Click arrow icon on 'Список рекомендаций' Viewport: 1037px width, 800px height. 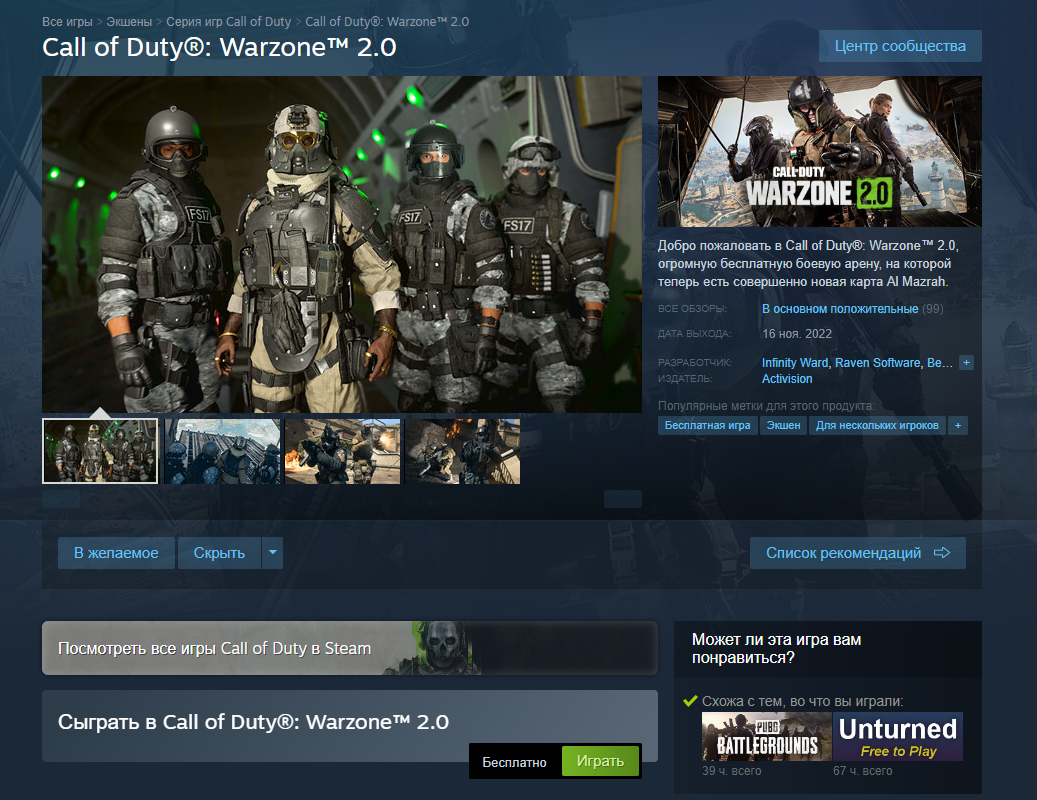[x=942, y=553]
